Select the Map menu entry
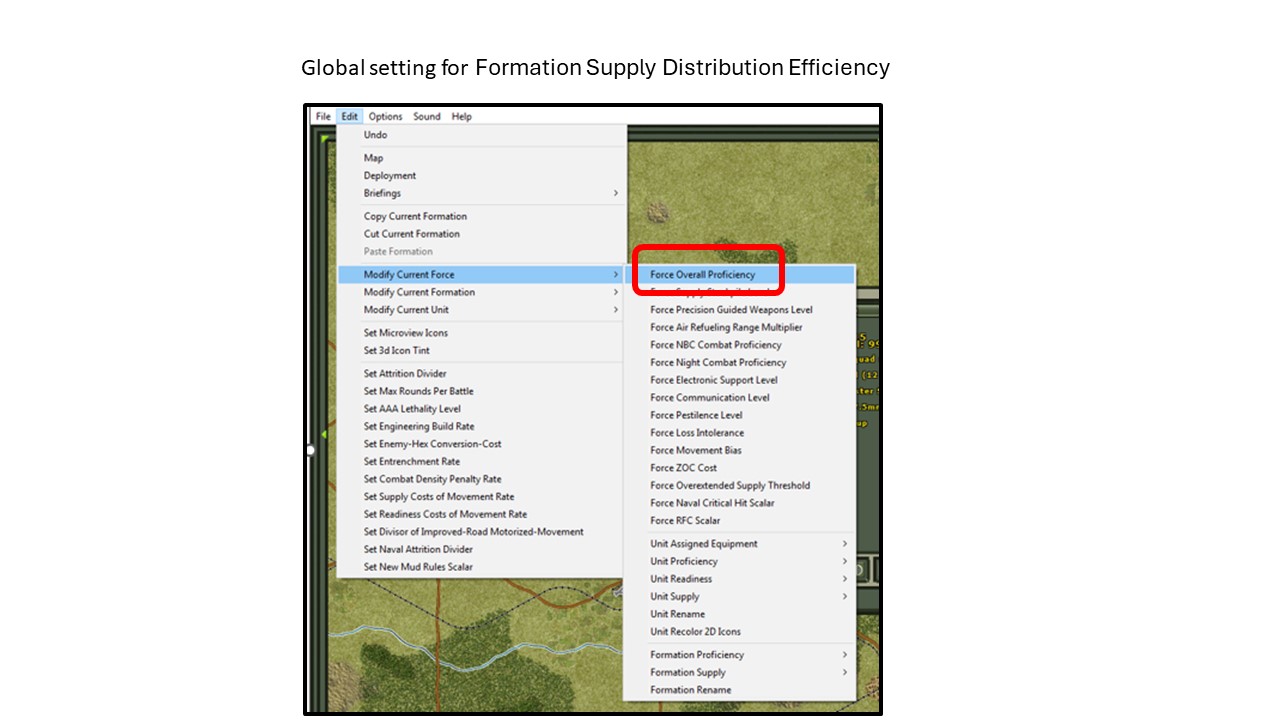This screenshot has height=720, width=1280. (x=482, y=158)
